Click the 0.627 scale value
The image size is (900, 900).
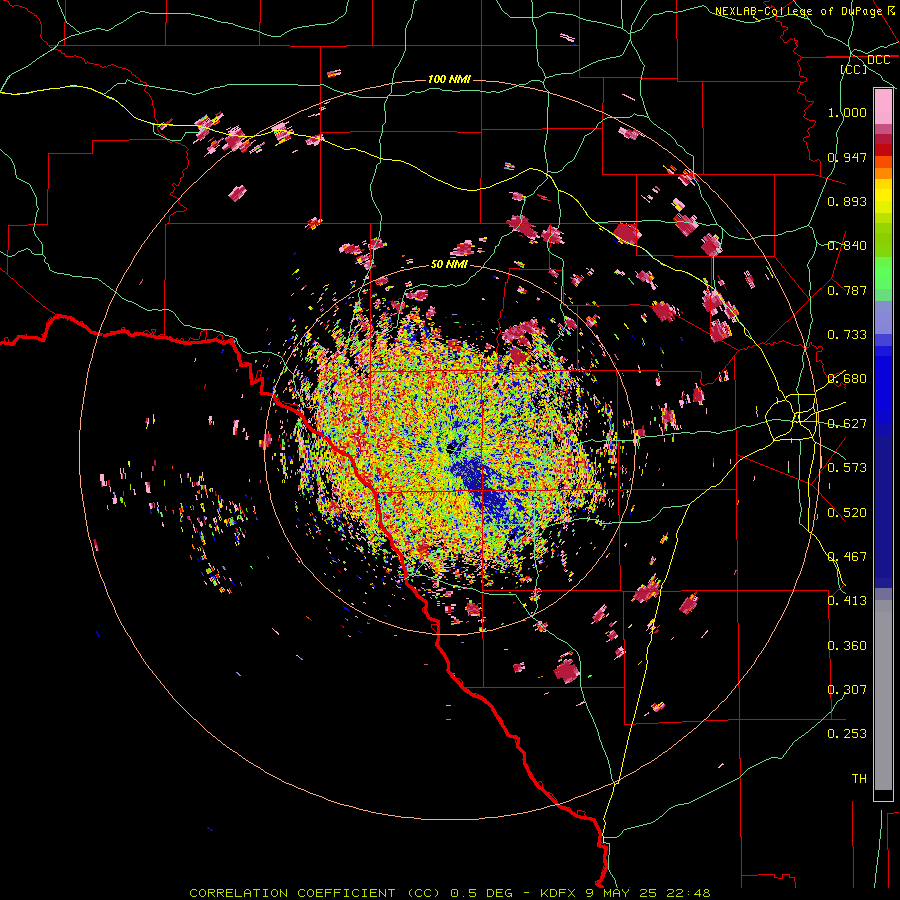pos(847,424)
